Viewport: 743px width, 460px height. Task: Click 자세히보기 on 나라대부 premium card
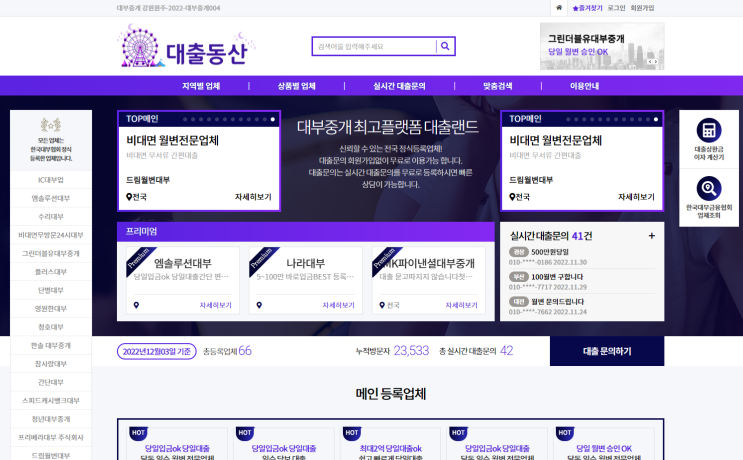(338, 305)
